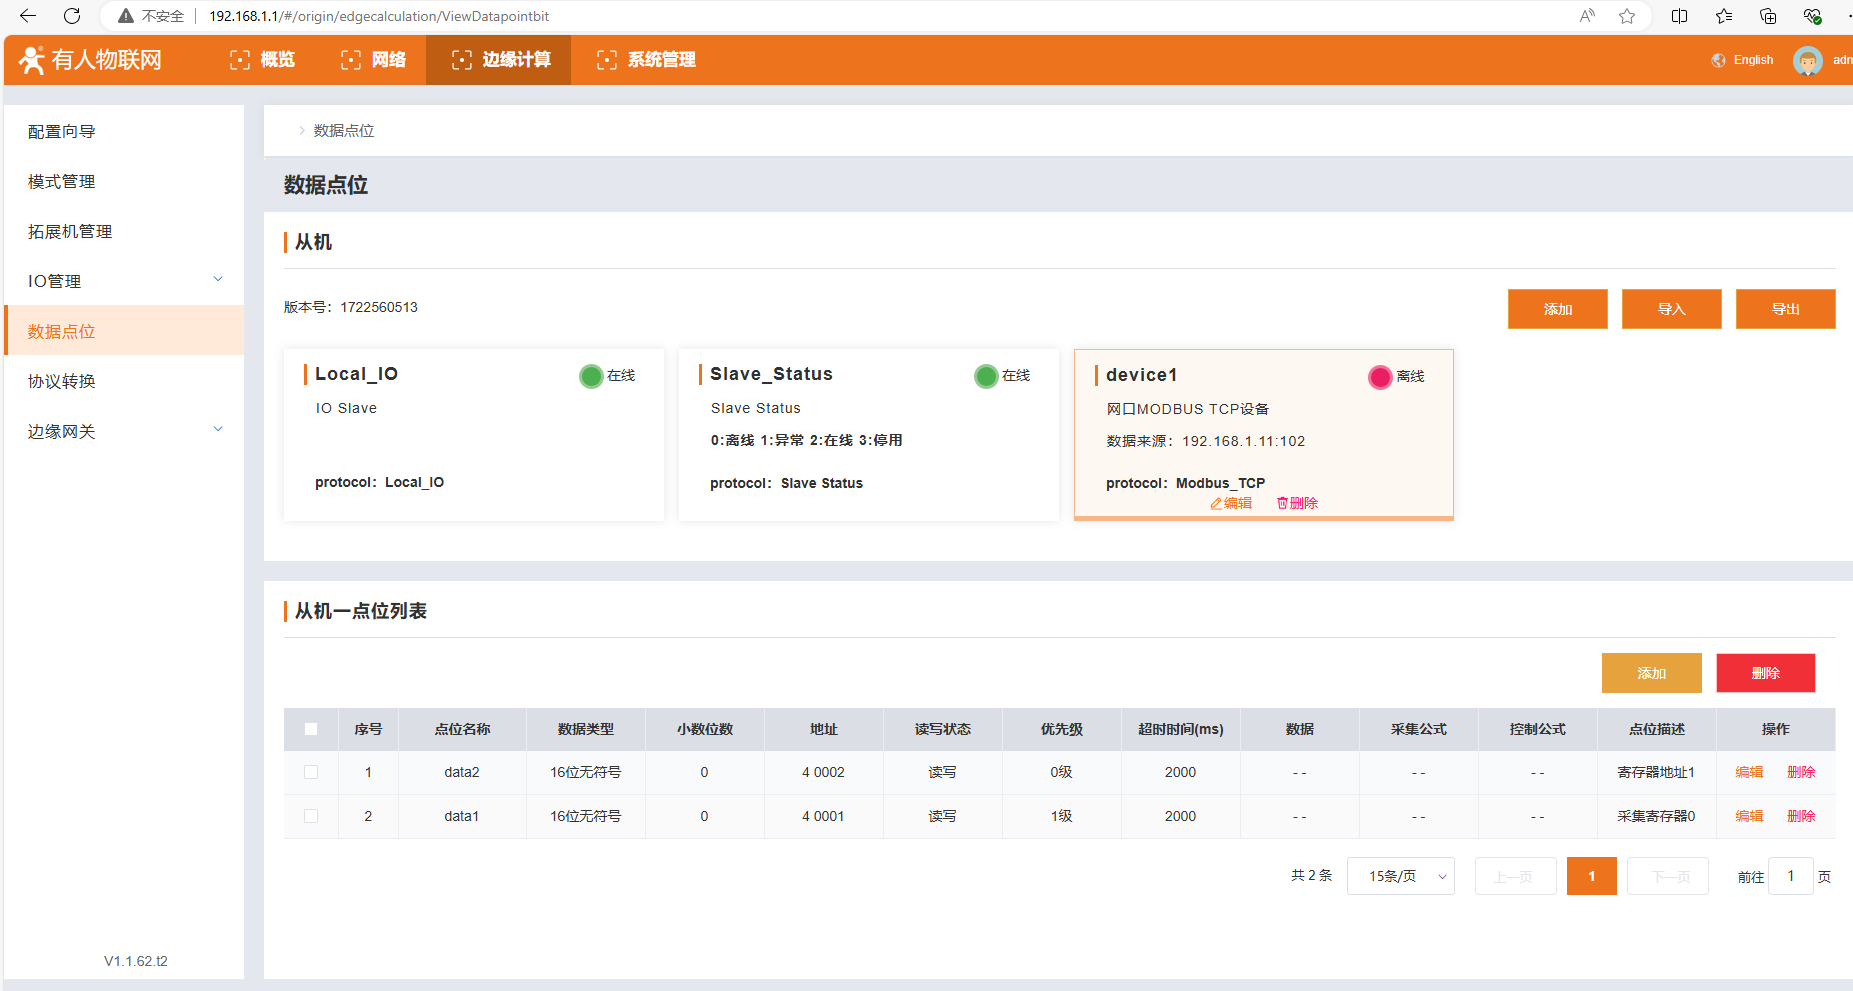Viewport: 1853px width, 991px height.
Task: Click the browser back arrow icon
Action: 28,16
